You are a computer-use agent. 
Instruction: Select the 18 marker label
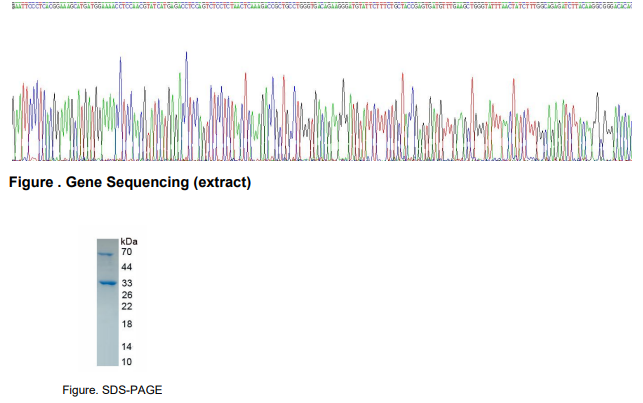point(127,324)
